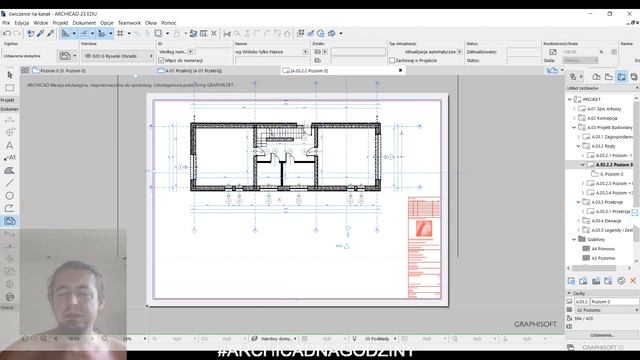
Task: Open the 'Według num.' ID dropdown arrow
Action: pos(190,52)
